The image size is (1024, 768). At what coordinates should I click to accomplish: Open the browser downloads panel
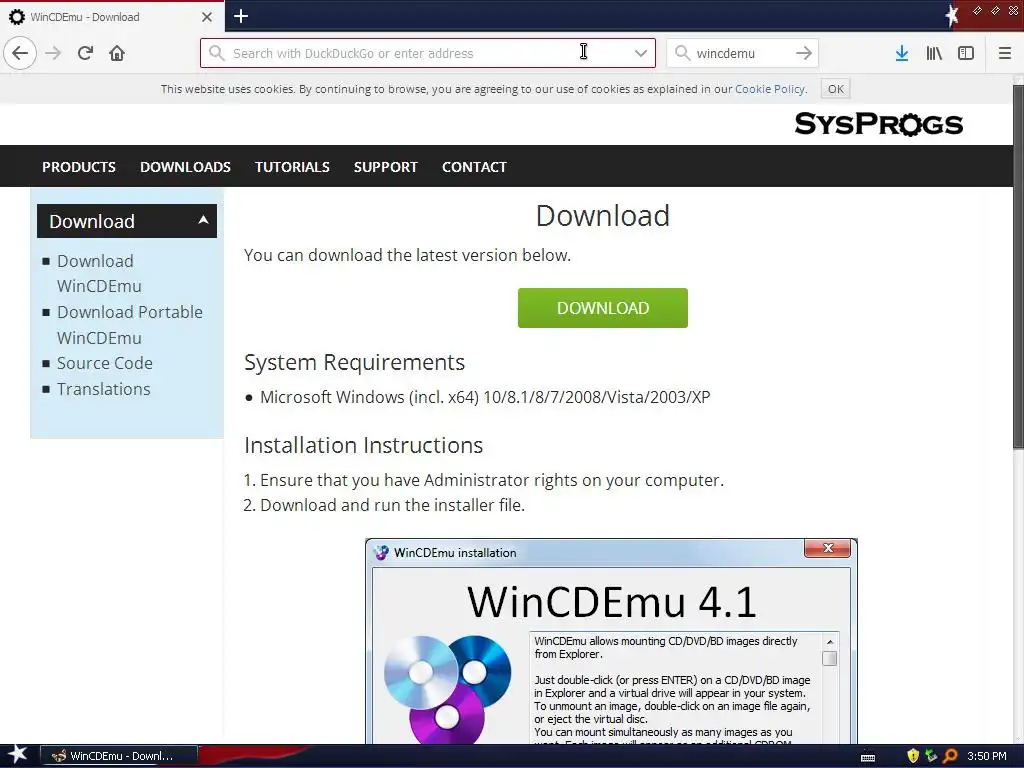coord(902,53)
